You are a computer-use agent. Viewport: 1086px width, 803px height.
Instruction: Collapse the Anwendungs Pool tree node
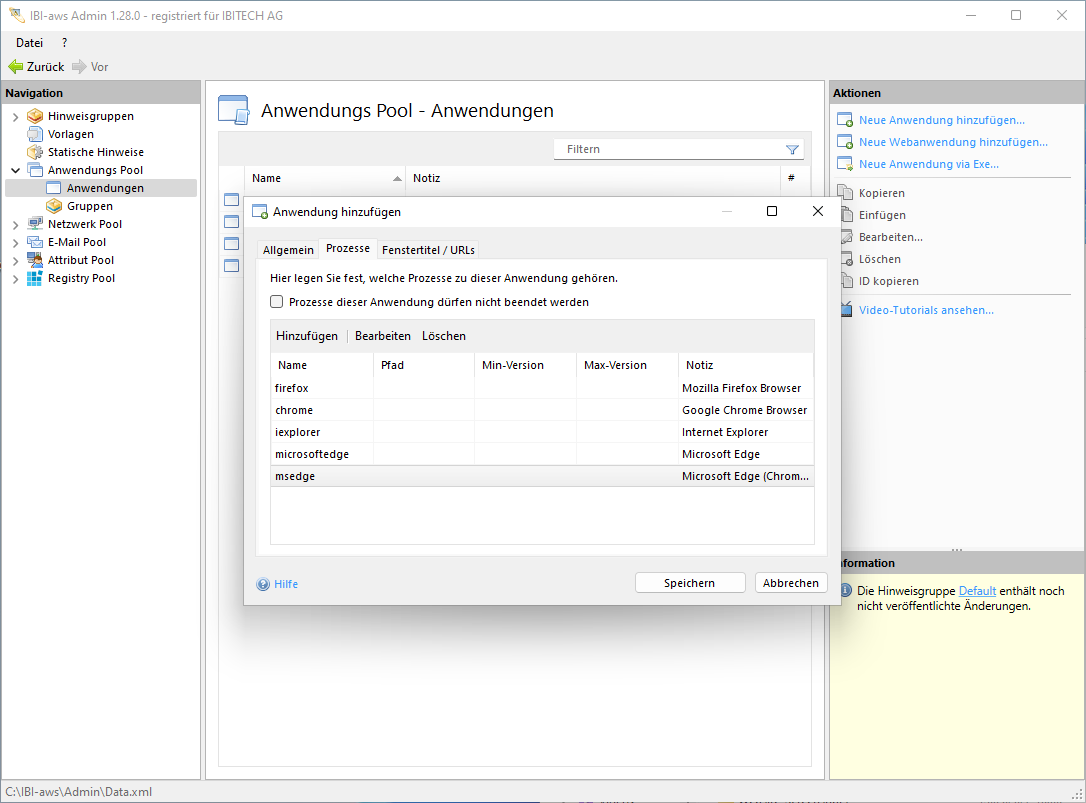[15, 171]
